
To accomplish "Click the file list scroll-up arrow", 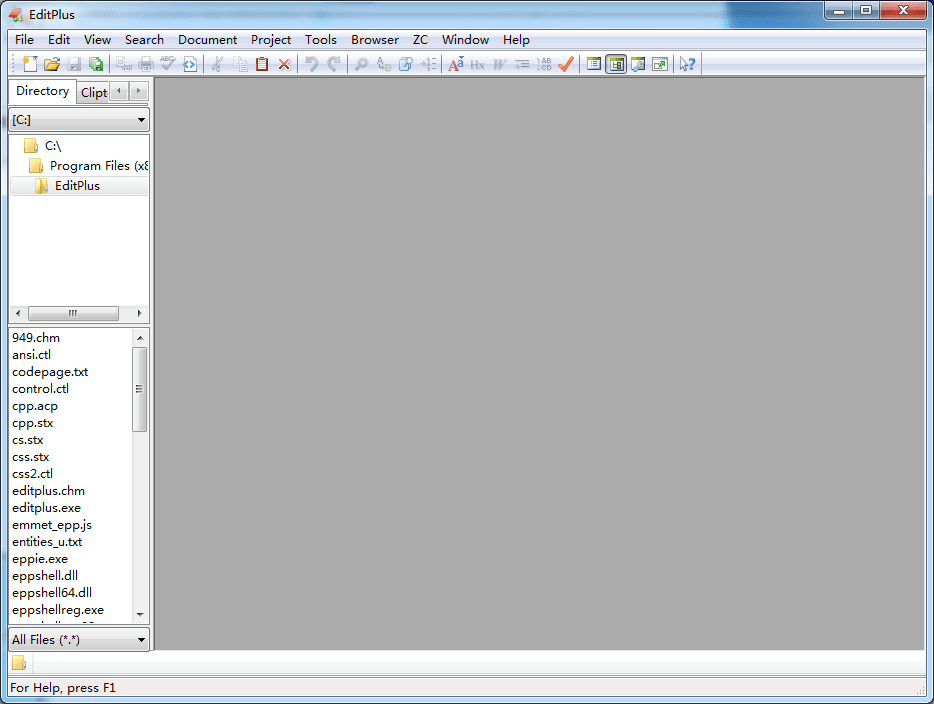I will [x=140, y=338].
